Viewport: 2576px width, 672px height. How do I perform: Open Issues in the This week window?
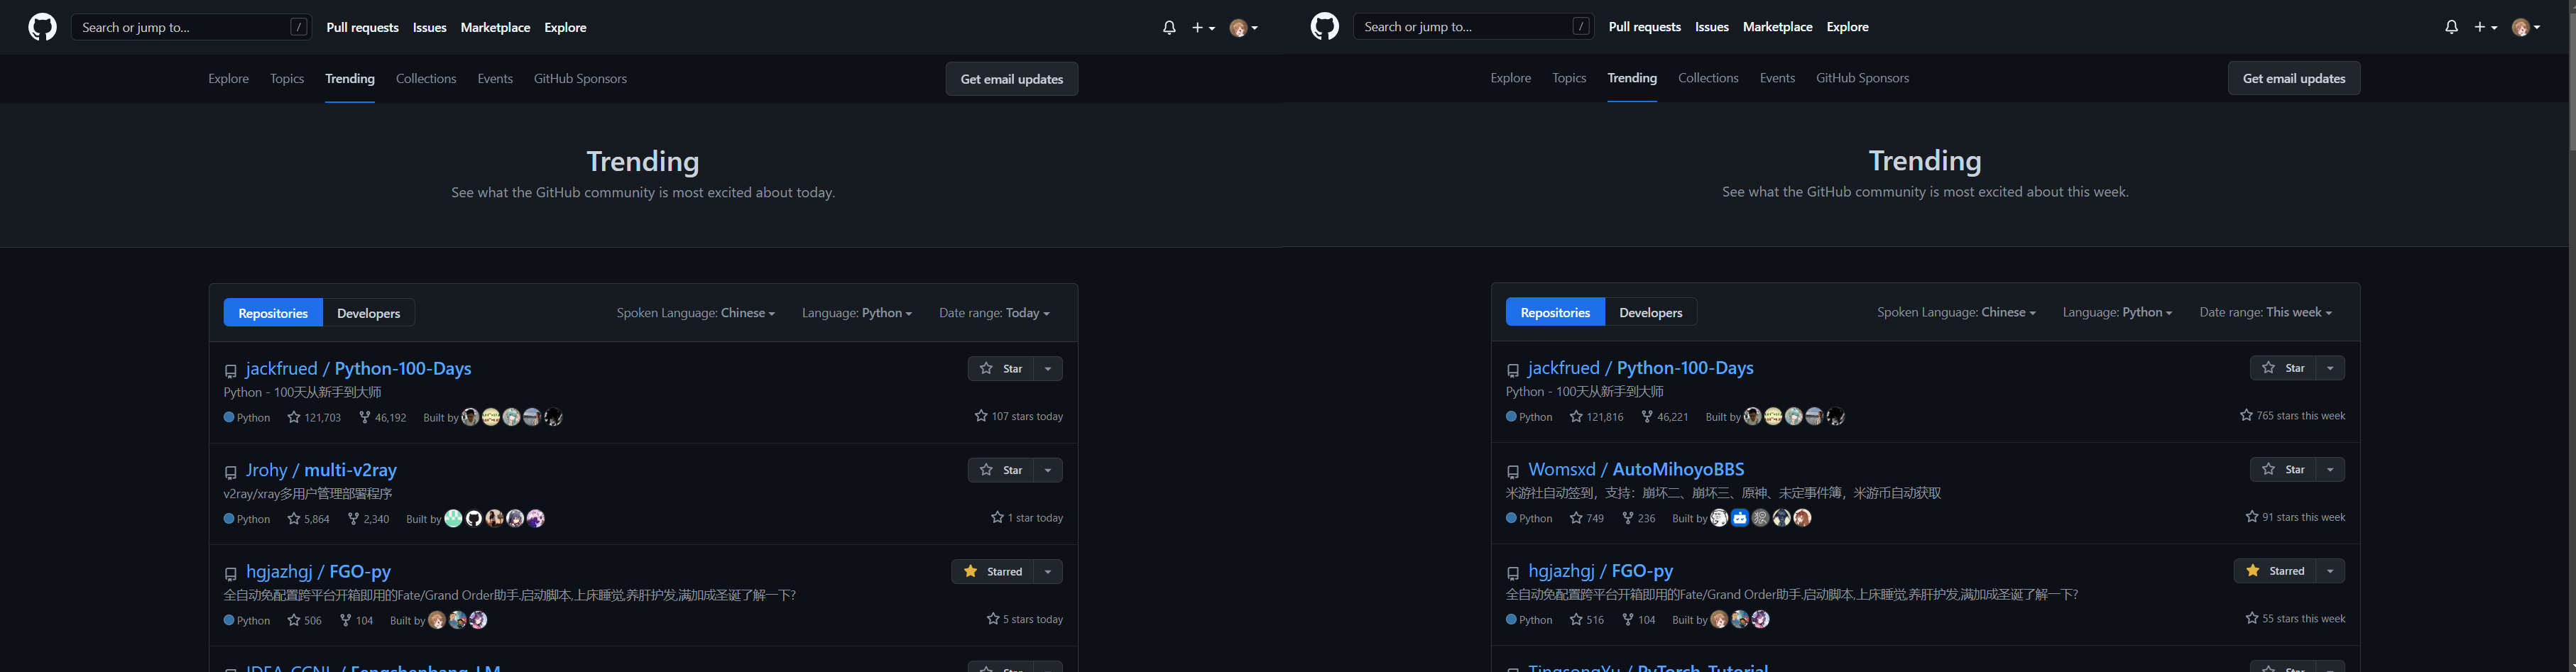point(1711,27)
